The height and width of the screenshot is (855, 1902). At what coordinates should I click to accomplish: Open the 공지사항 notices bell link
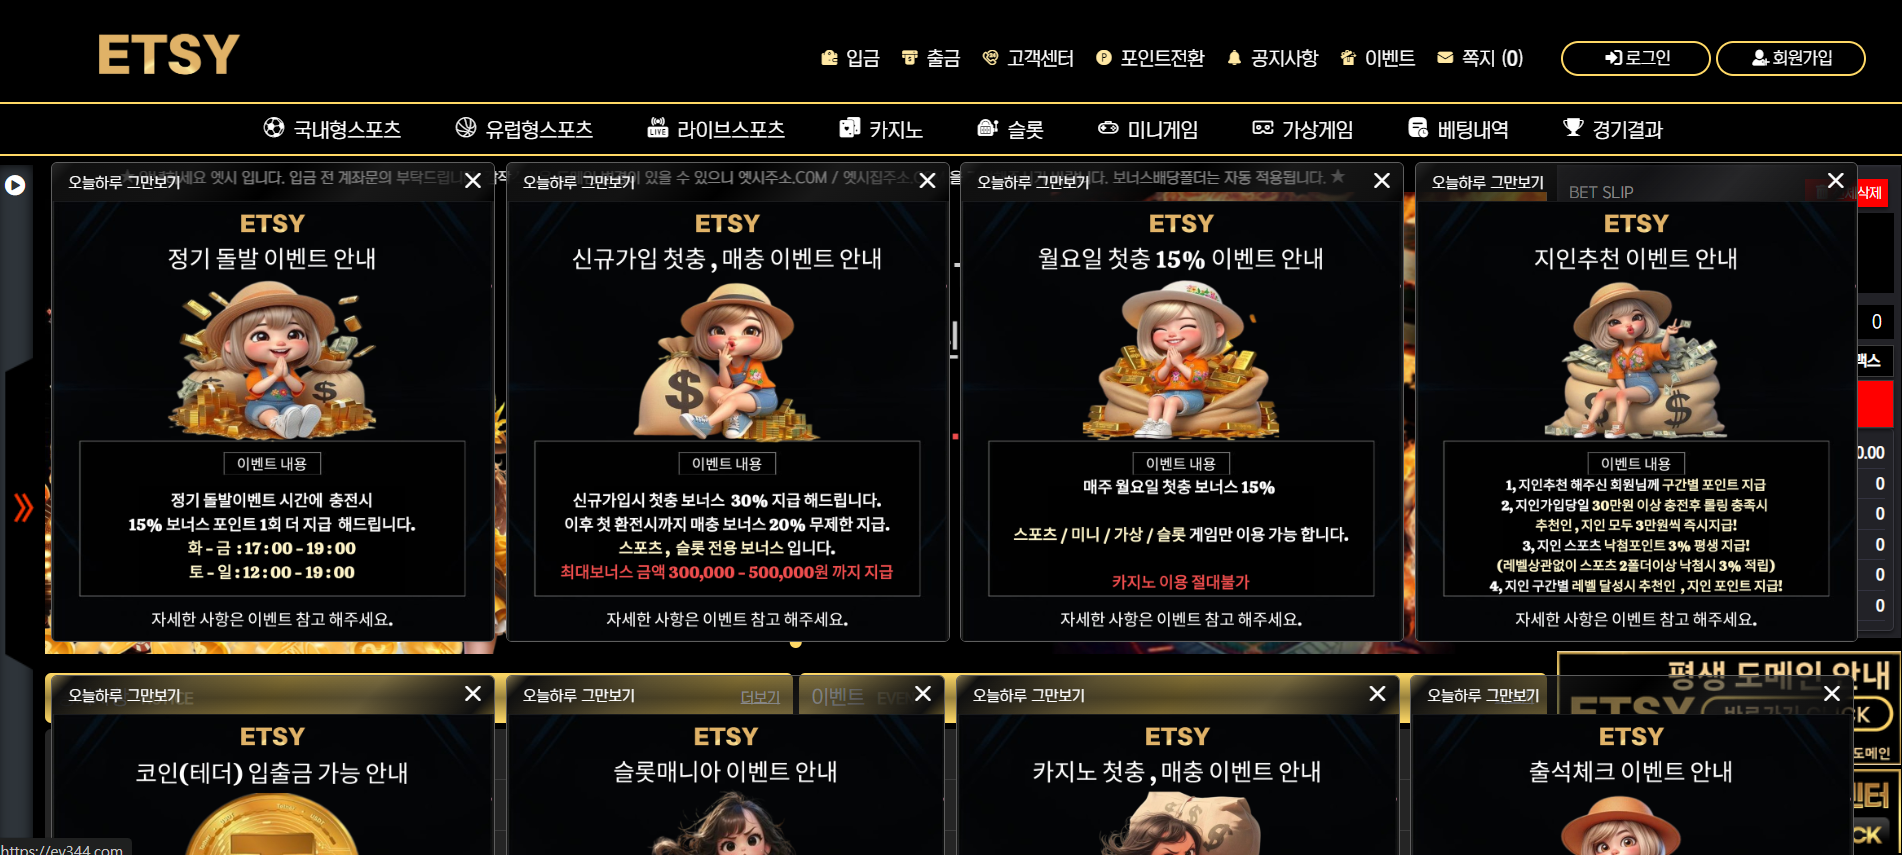(x=1272, y=58)
